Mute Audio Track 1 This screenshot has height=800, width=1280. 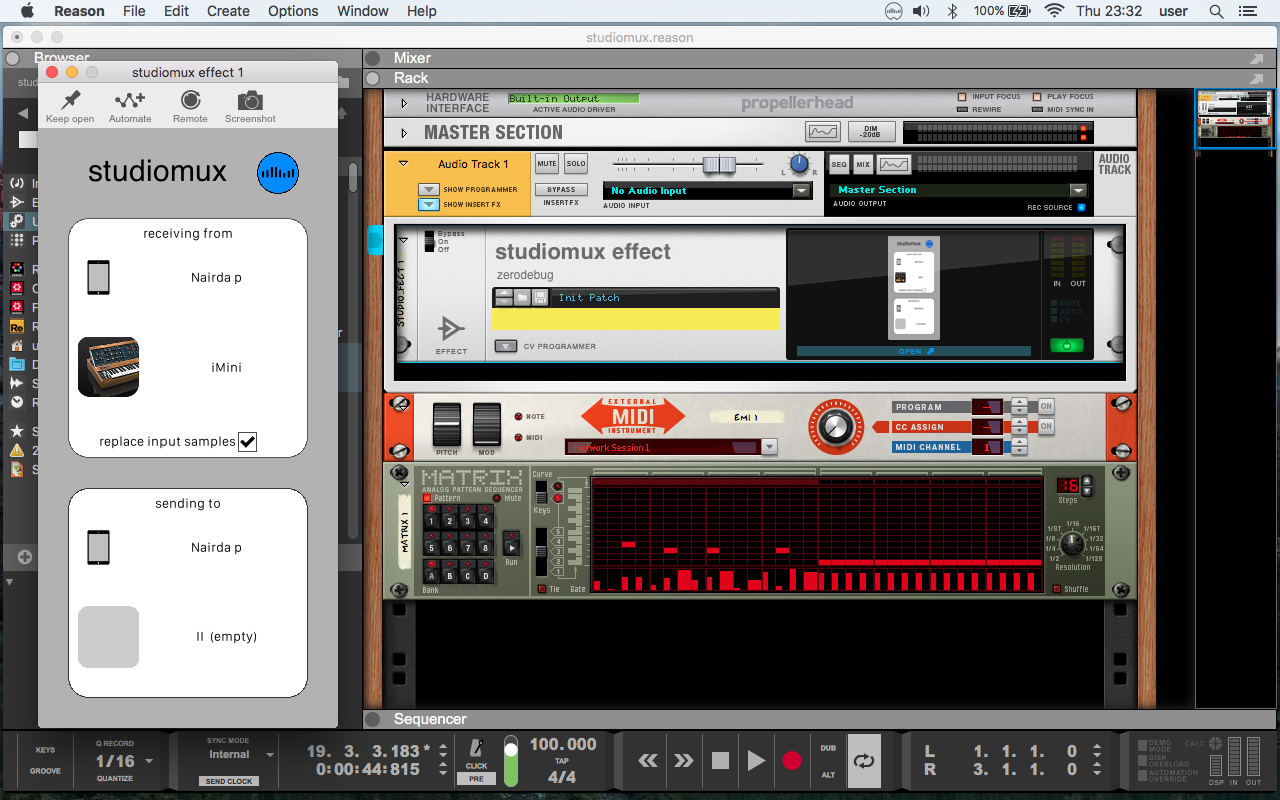[x=547, y=164]
